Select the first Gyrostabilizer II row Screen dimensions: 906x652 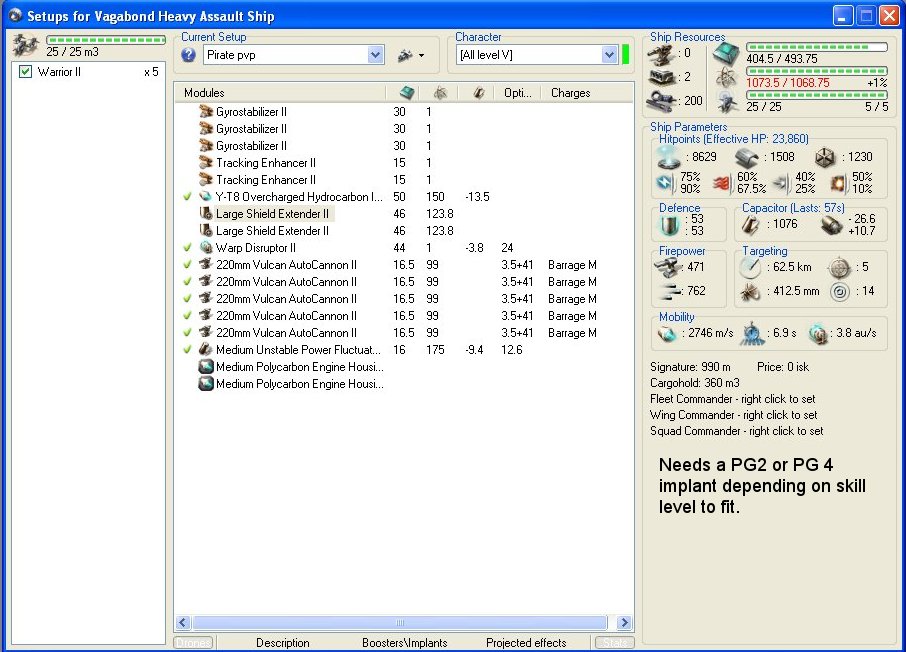click(x=404, y=112)
